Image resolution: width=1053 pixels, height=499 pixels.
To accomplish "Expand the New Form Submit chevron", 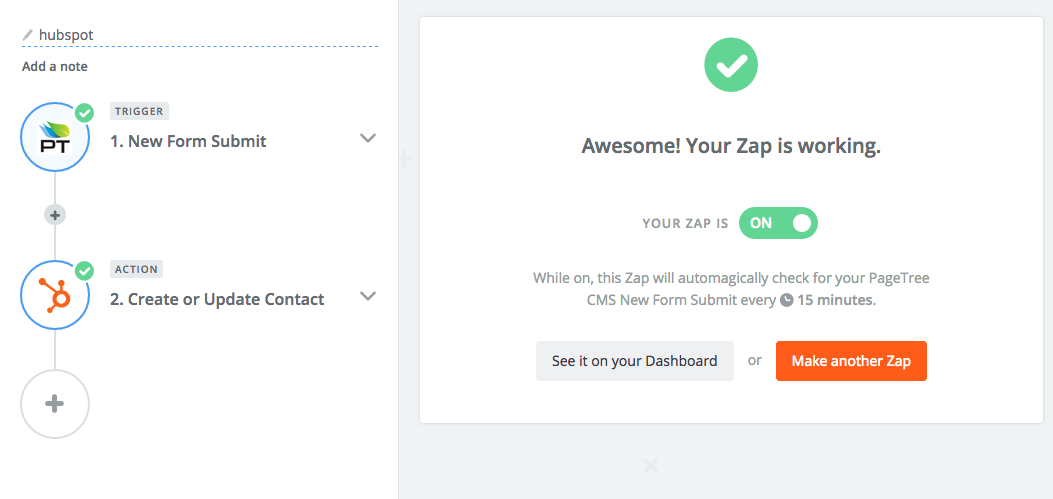I will point(367,138).
